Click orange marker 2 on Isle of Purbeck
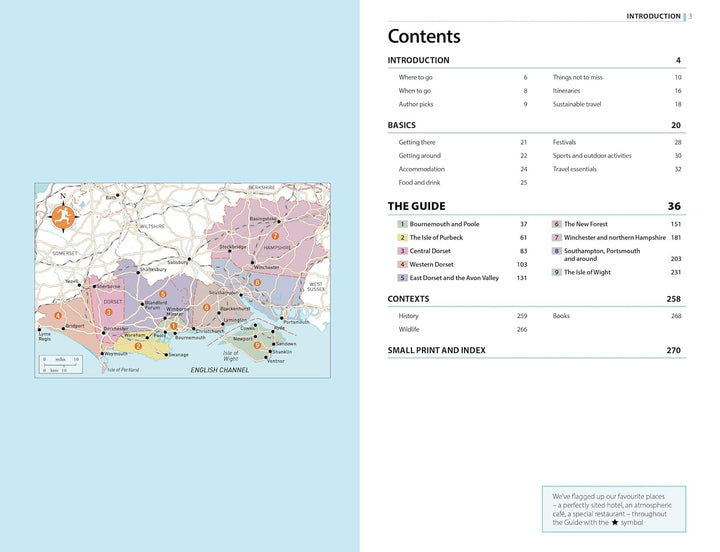Image resolution: width=720 pixels, height=552 pixels. click(138, 346)
